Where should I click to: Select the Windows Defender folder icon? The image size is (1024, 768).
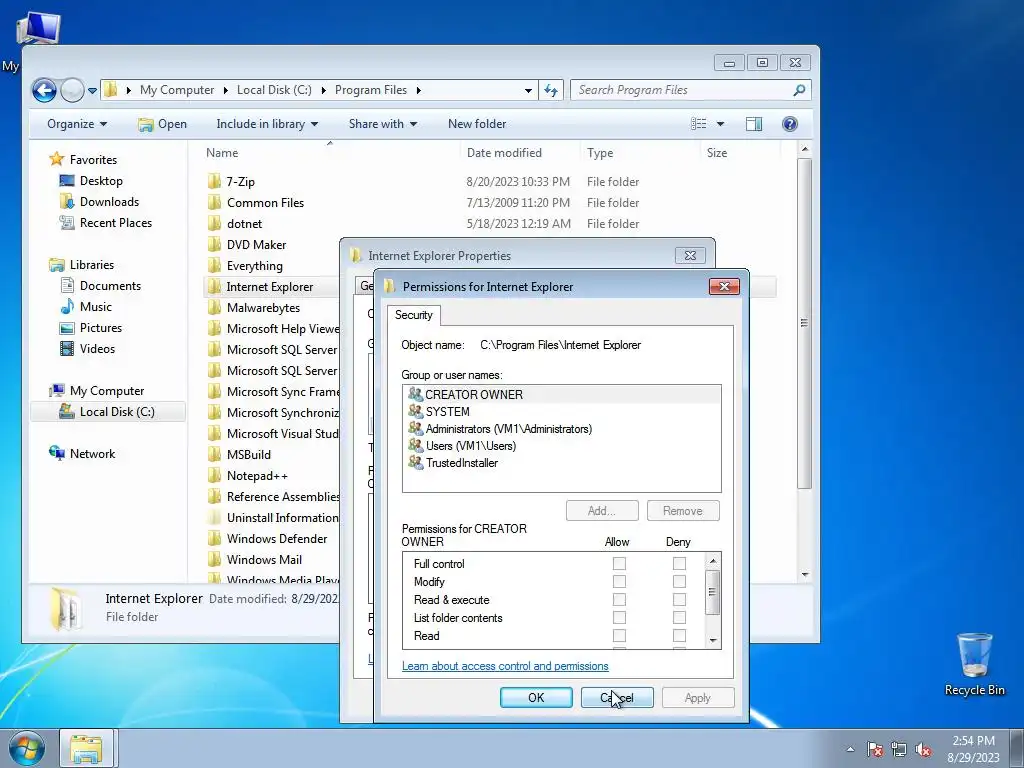coord(214,538)
